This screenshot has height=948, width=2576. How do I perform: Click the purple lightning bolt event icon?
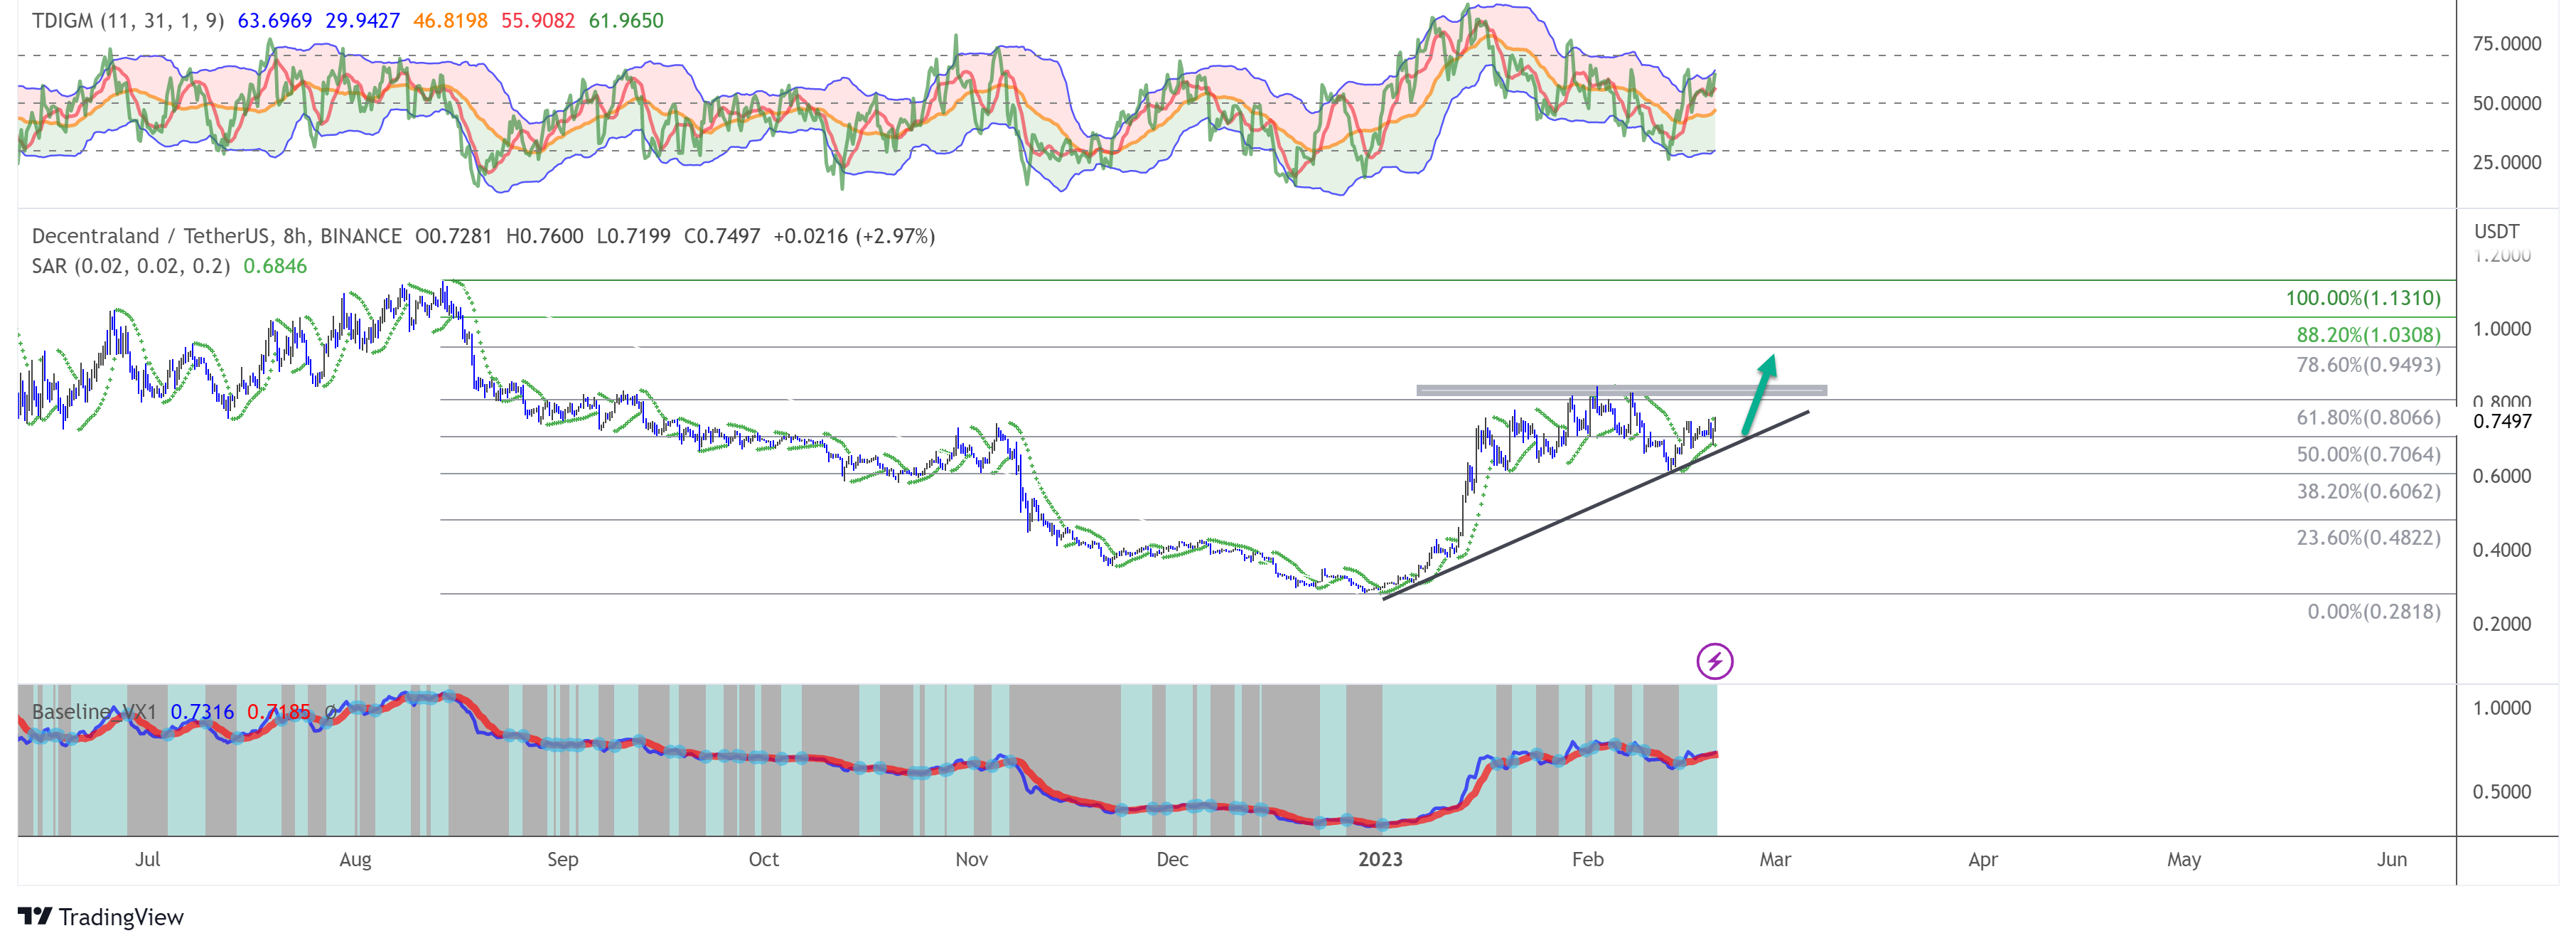[x=1714, y=661]
